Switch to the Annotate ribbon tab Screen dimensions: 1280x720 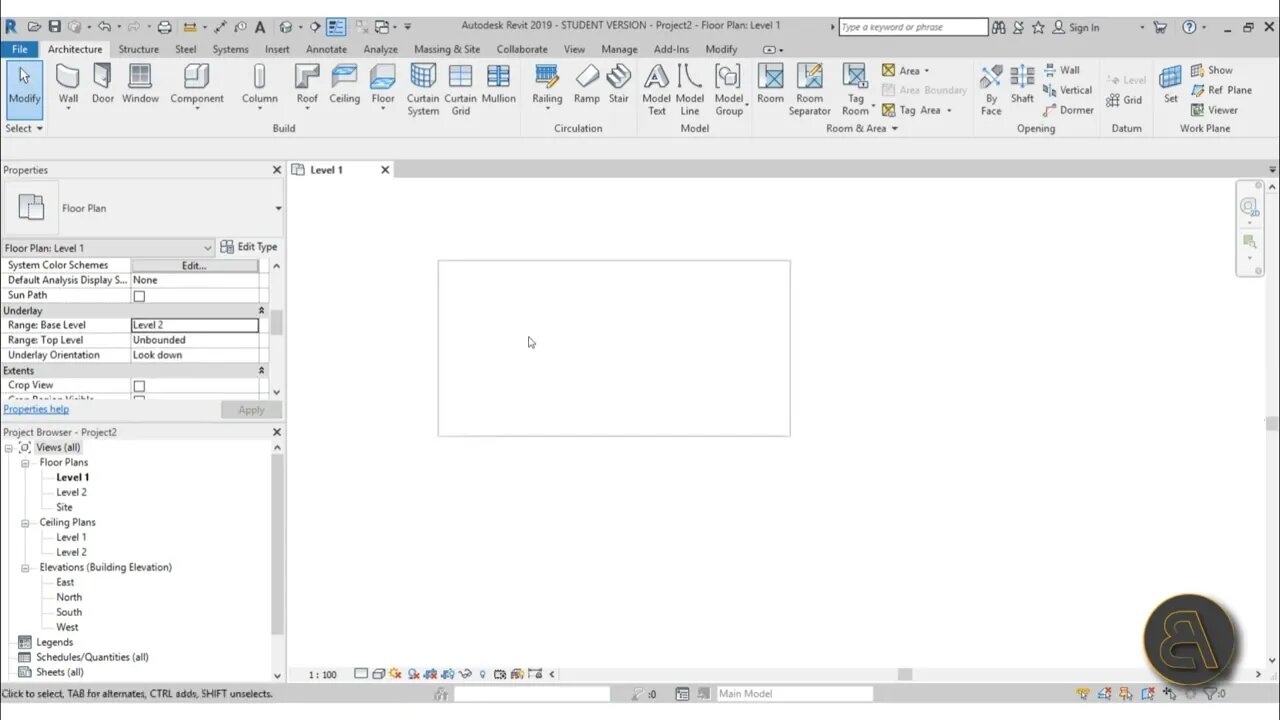tap(326, 49)
